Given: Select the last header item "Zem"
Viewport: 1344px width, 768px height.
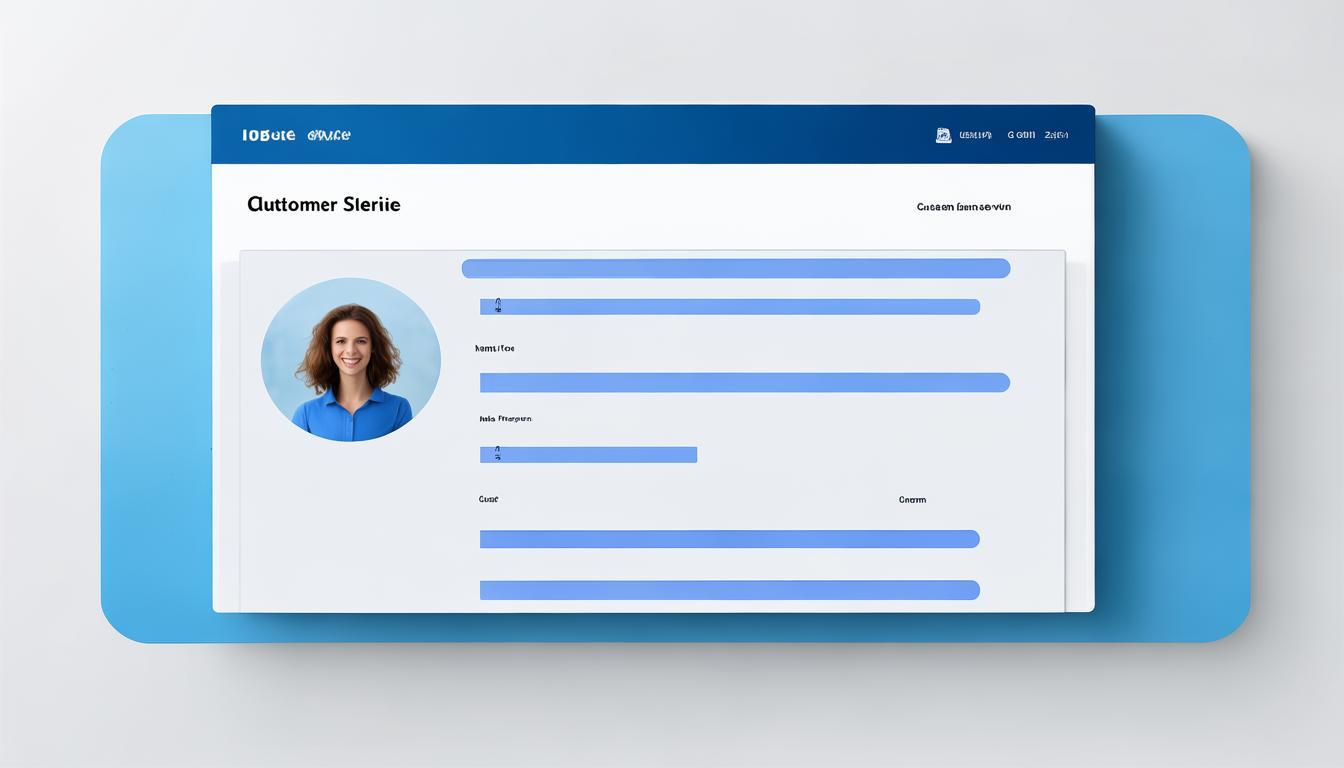Looking at the screenshot, I should point(1056,135).
